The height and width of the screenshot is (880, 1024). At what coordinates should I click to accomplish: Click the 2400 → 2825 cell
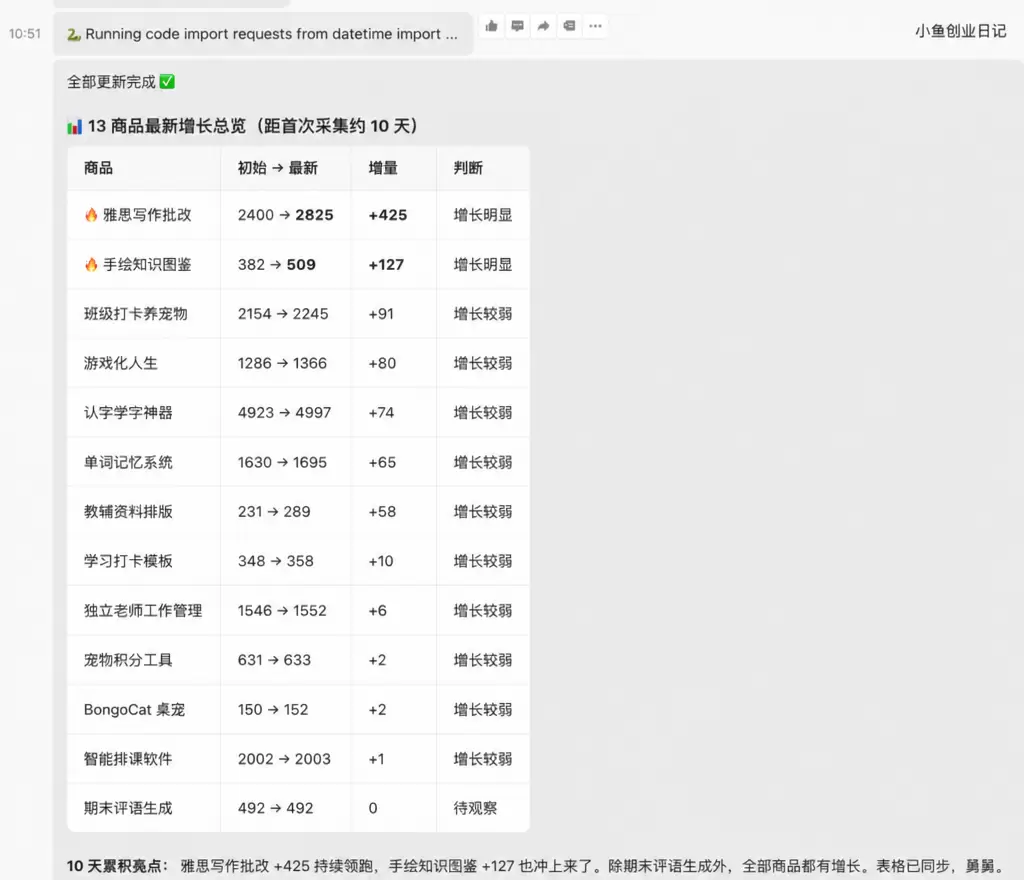coord(285,215)
